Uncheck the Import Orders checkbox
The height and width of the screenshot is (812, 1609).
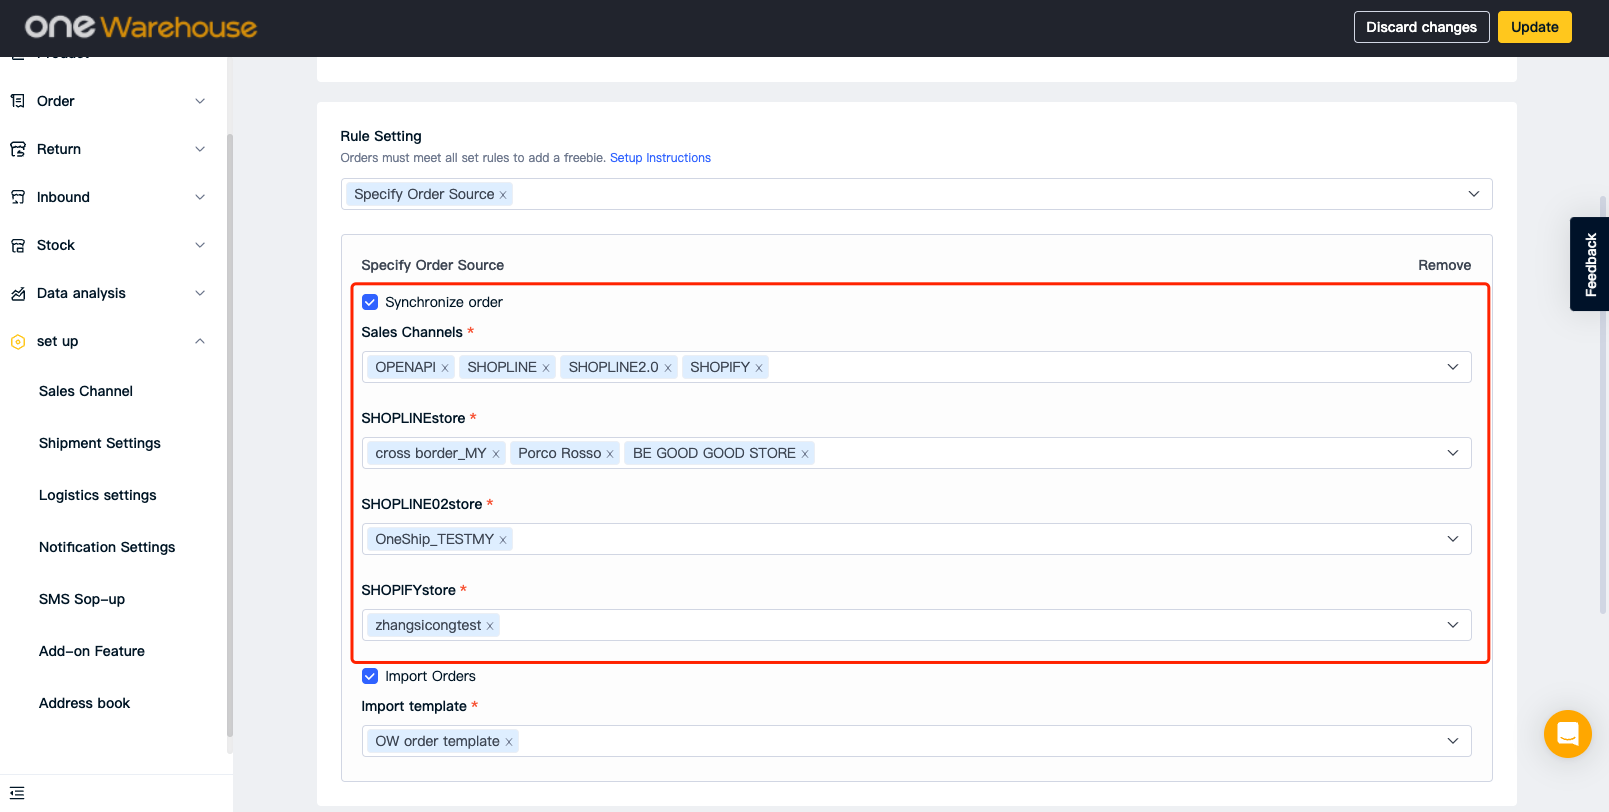pyautogui.click(x=370, y=676)
